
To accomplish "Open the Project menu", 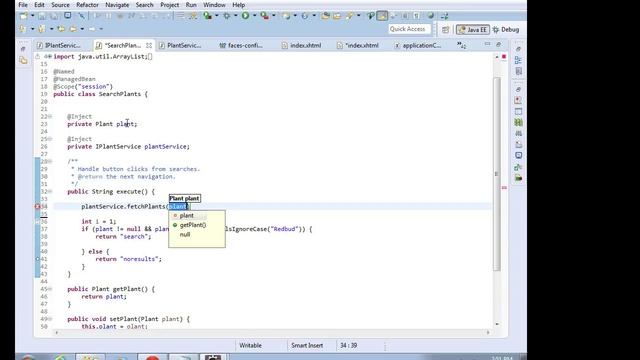I will pos(169,5).
